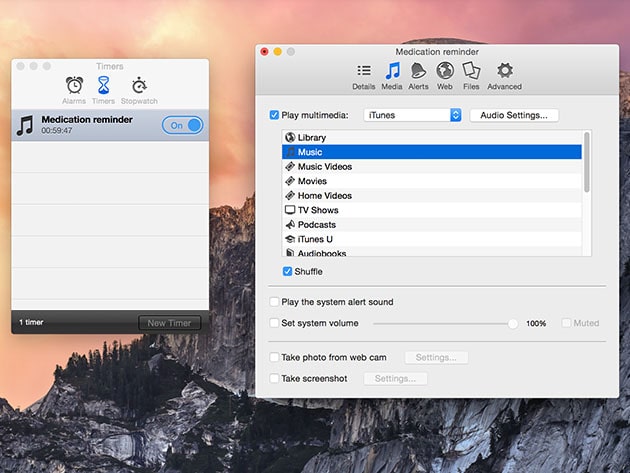Uncheck the Shuffle checkbox
The image size is (630, 473).
[287, 271]
